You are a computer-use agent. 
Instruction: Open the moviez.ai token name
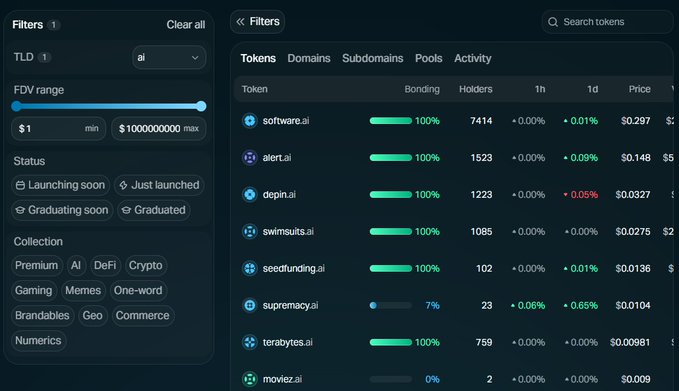282,379
